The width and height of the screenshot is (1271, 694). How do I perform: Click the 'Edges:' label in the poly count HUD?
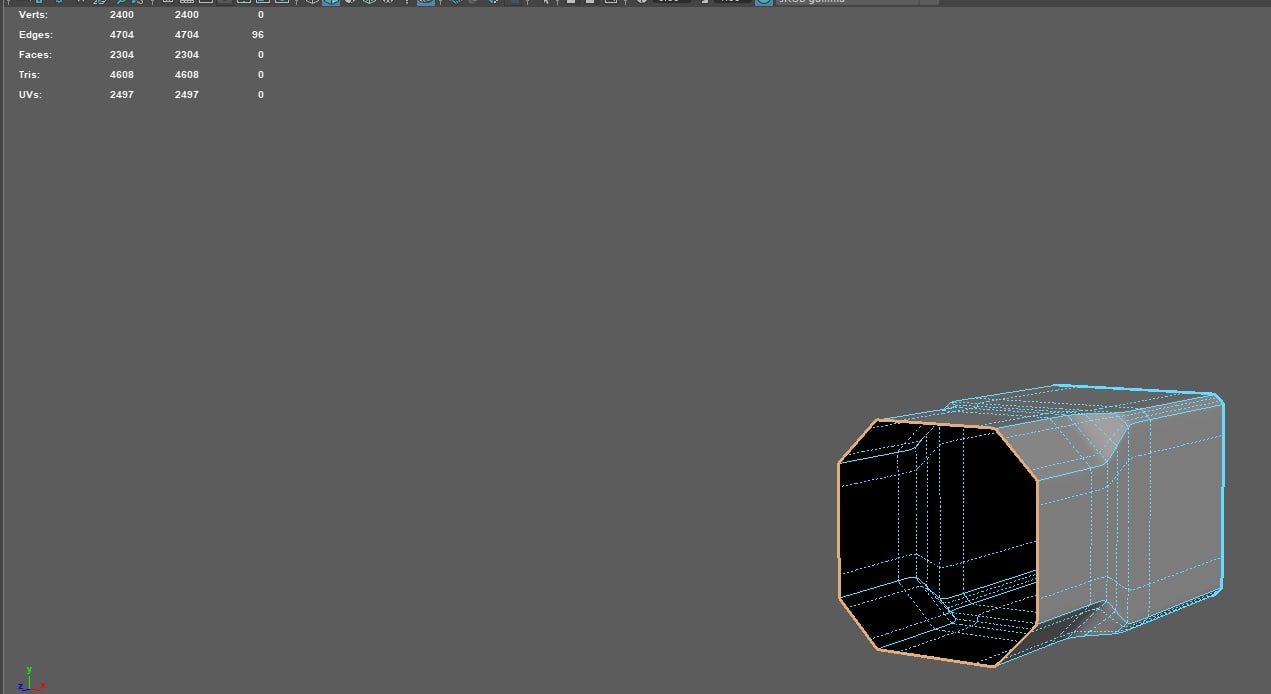pyautogui.click(x=35, y=35)
